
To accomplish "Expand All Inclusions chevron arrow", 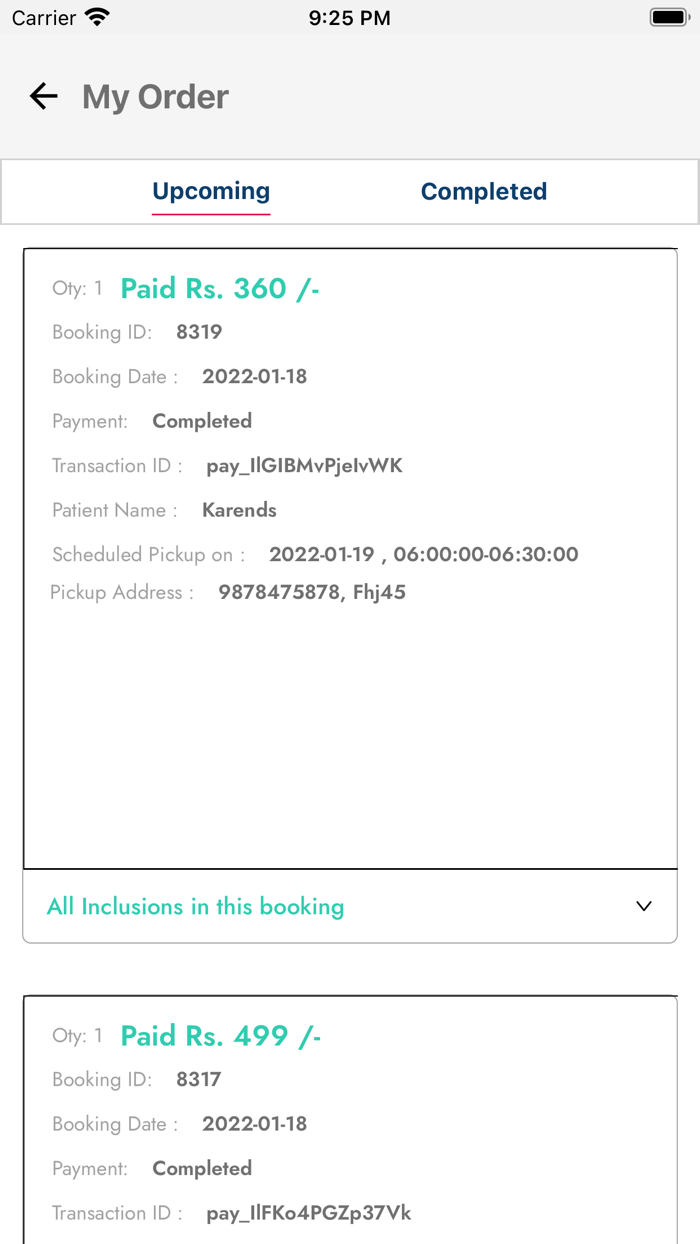I will coord(644,906).
